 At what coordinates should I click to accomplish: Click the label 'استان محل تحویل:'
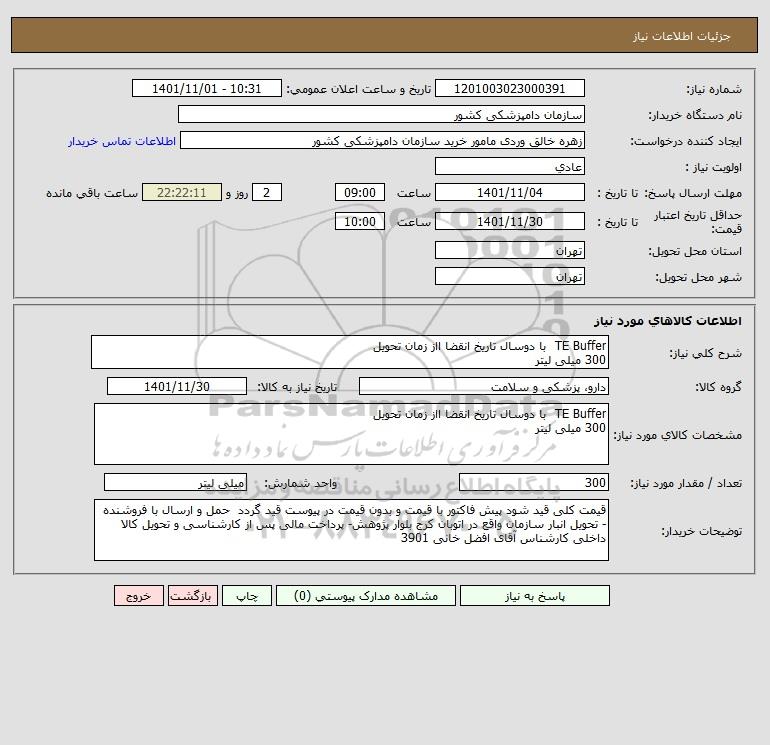click(695, 251)
